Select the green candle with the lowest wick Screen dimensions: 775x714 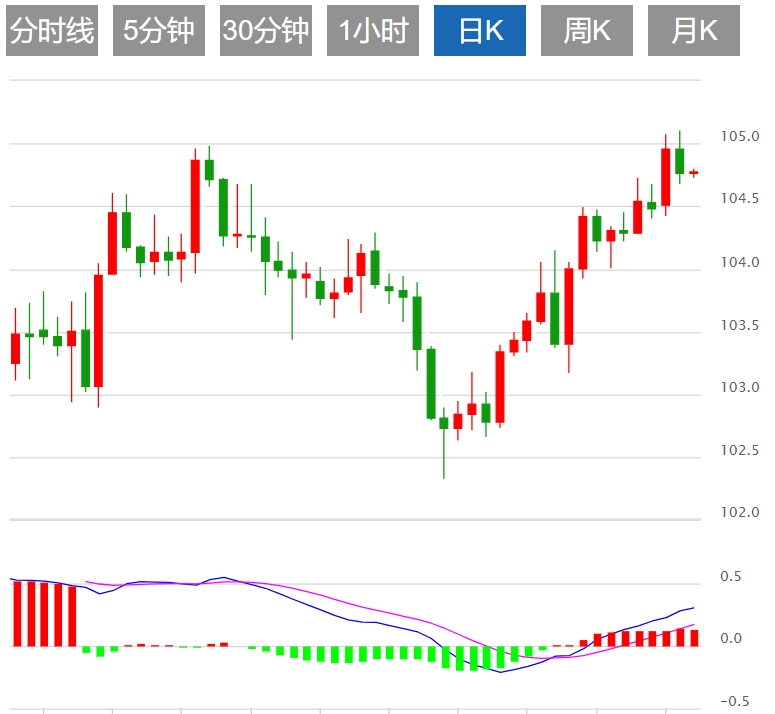[444, 423]
